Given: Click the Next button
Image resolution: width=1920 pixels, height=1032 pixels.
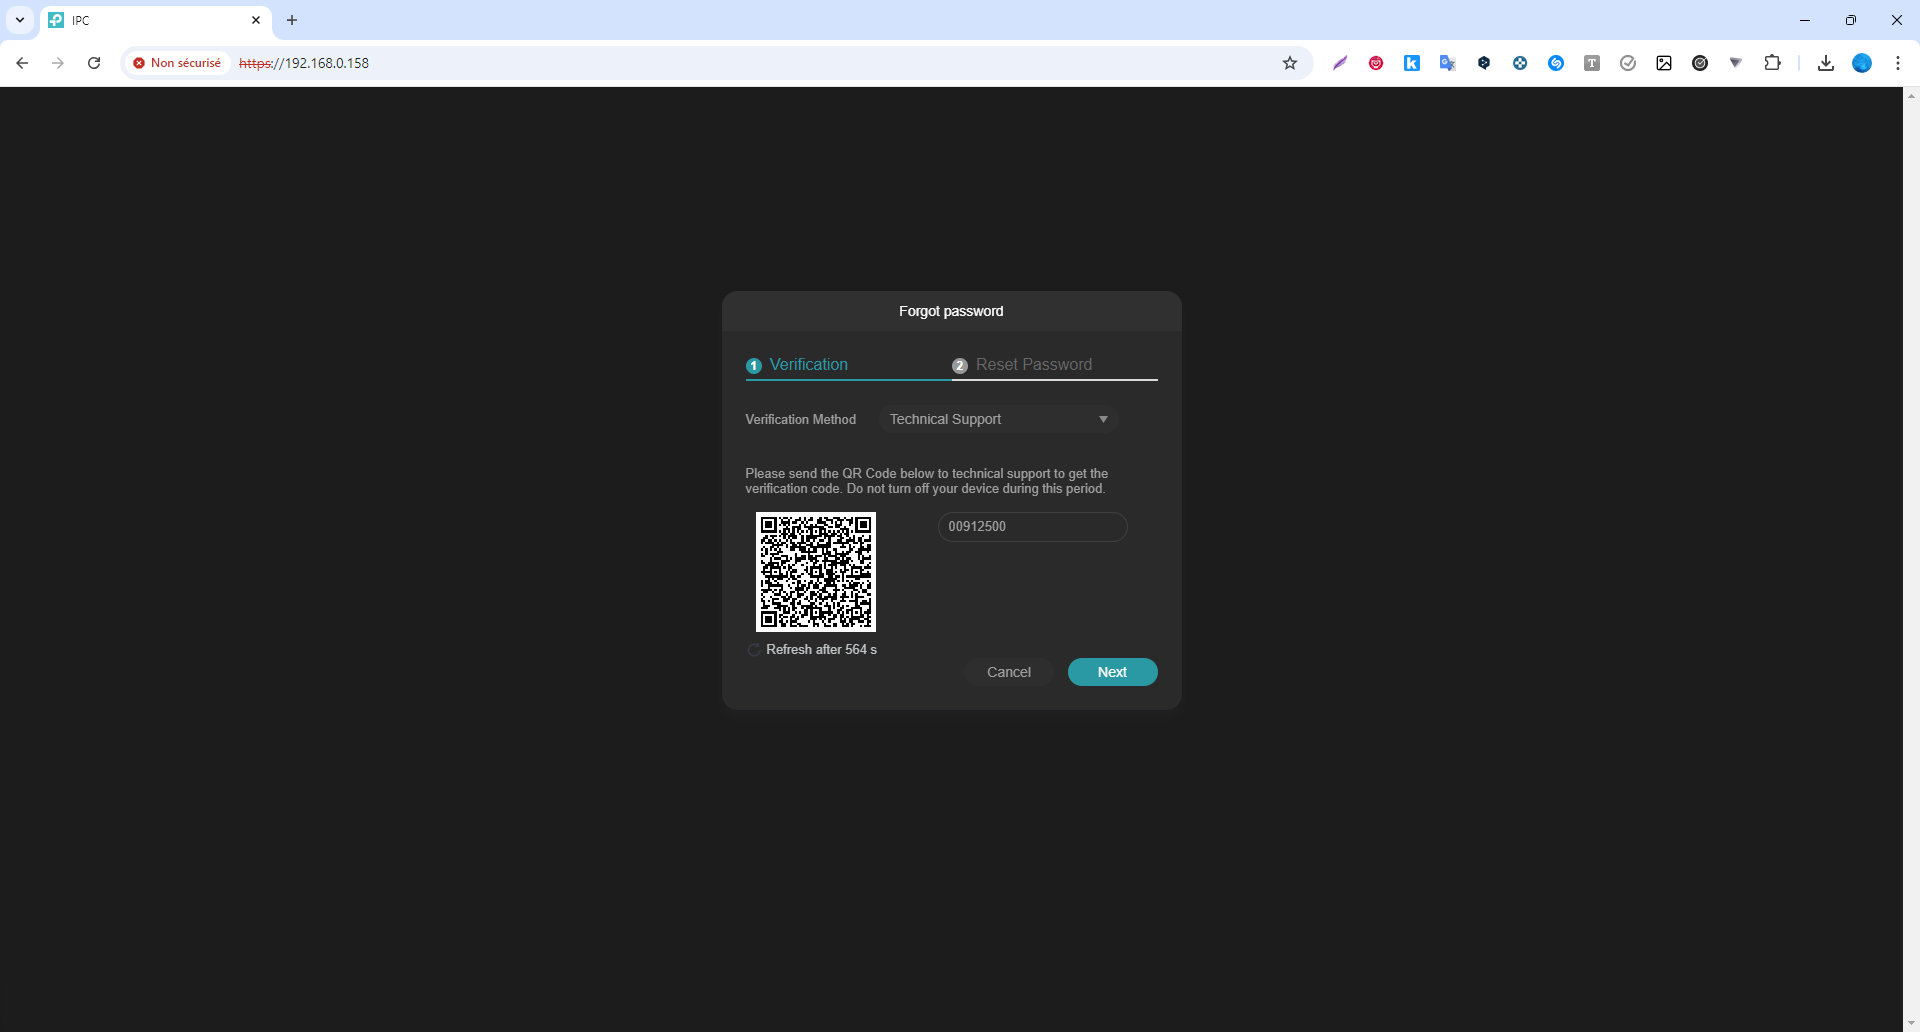Looking at the screenshot, I should (1112, 672).
